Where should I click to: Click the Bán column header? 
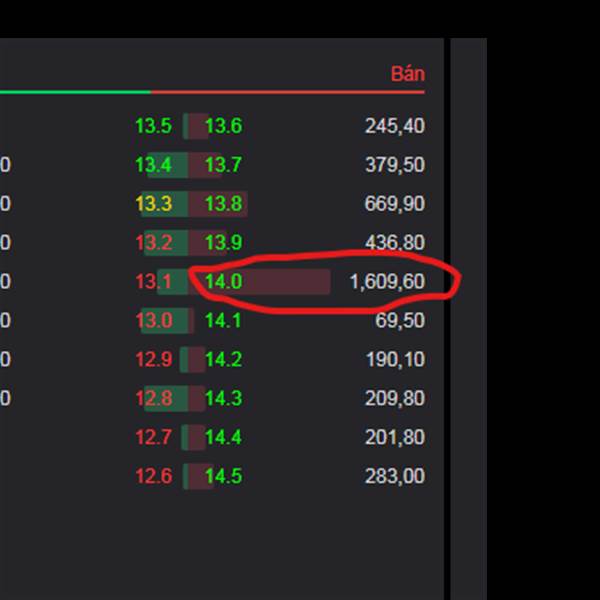(408, 73)
